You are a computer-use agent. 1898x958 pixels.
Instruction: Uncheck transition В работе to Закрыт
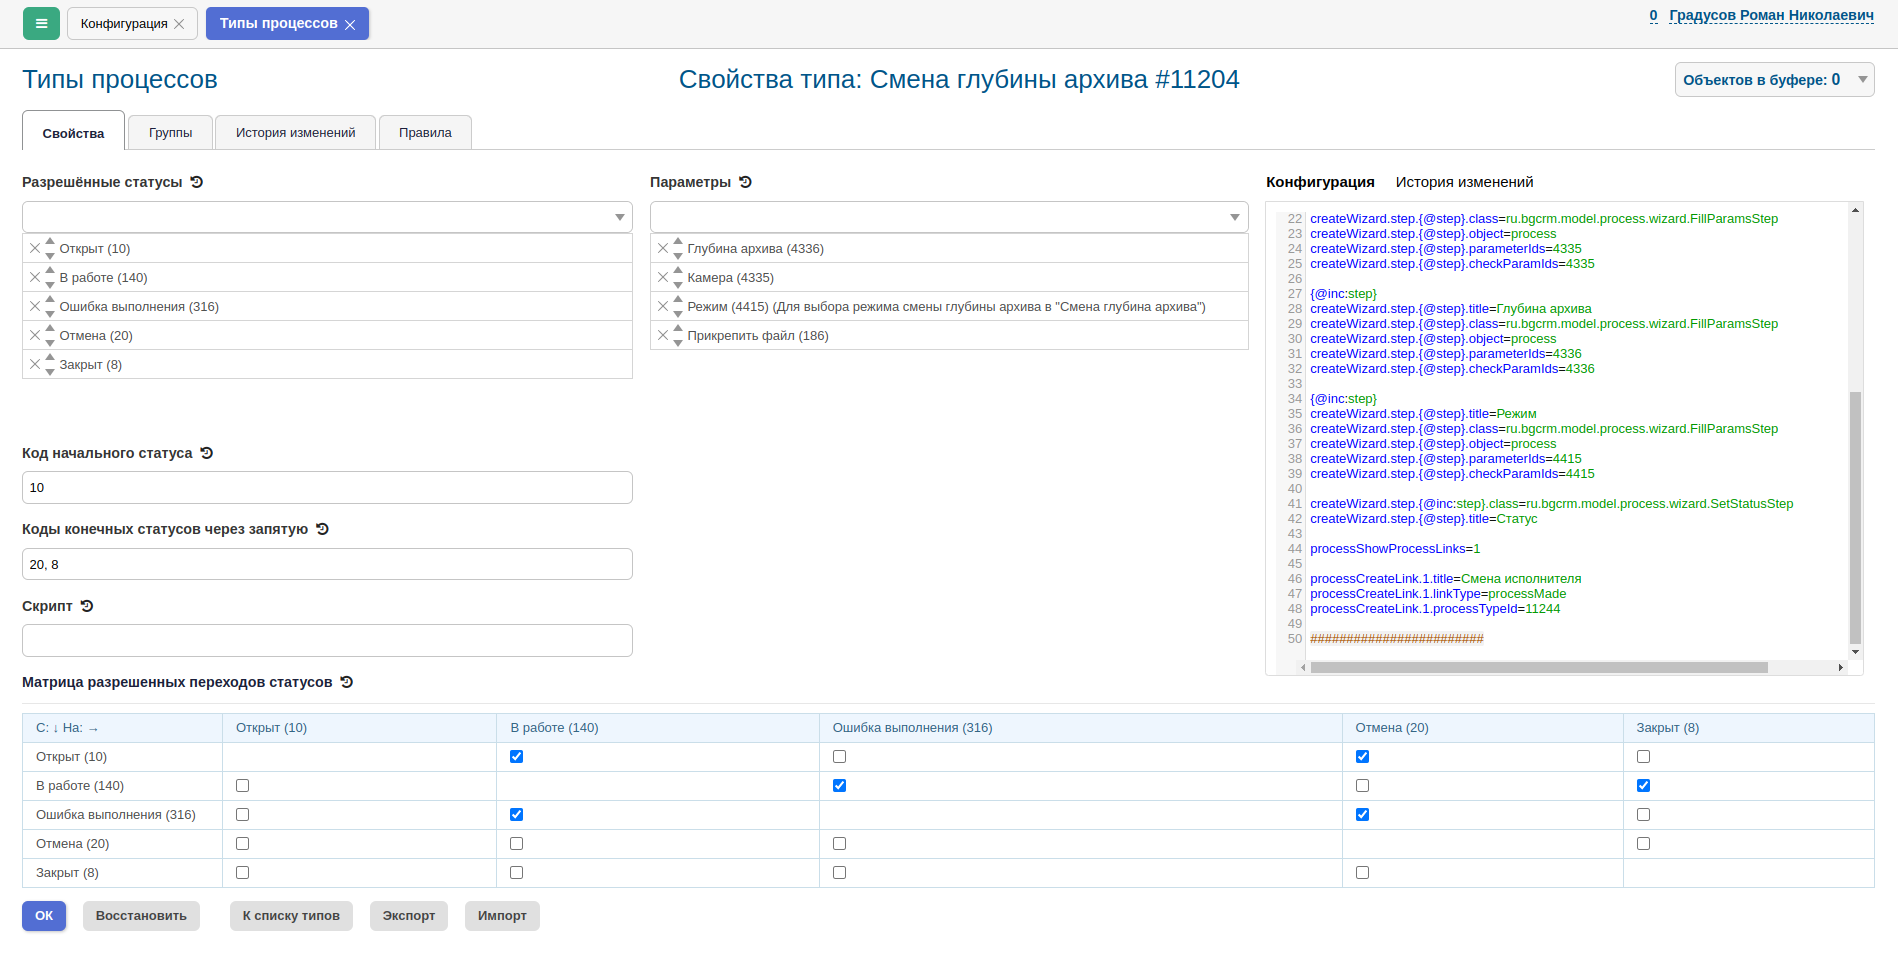(x=1643, y=786)
